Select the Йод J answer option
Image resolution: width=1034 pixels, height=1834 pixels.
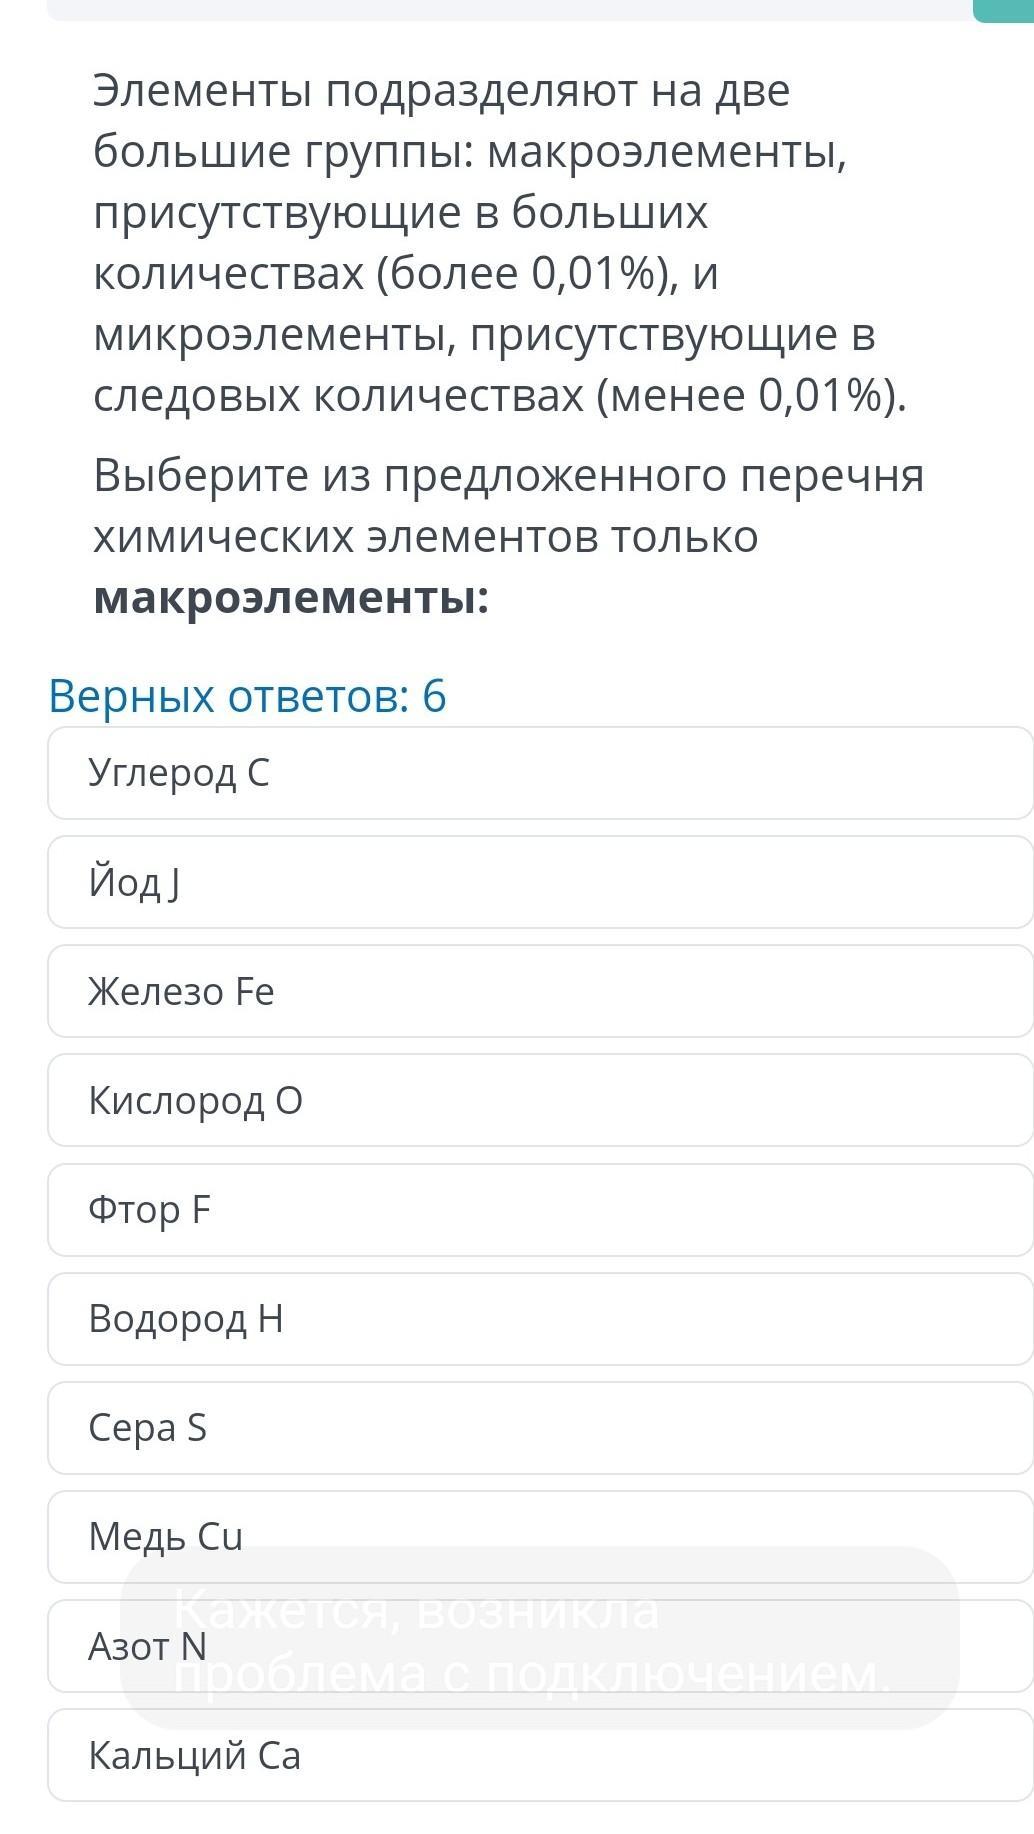pyautogui.click(x=540, y=882)
